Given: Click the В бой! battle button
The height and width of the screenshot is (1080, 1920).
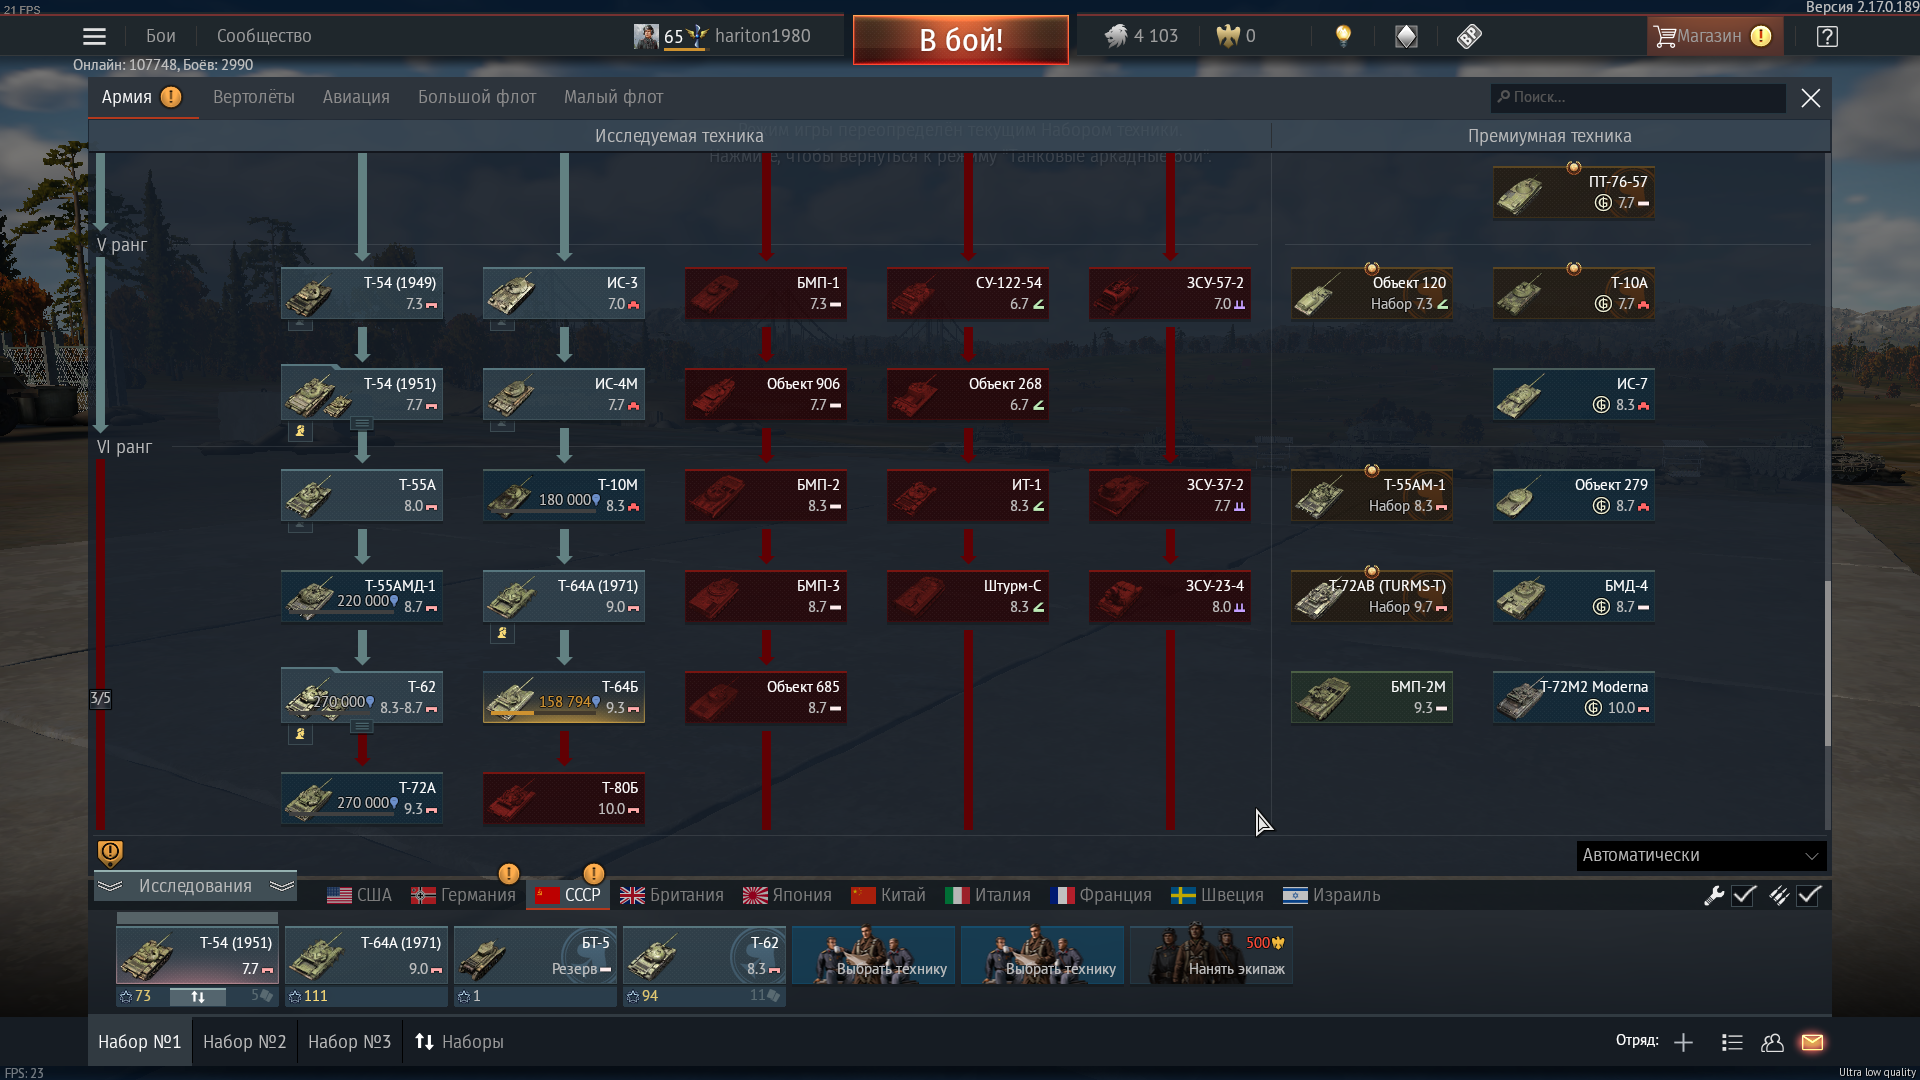Looking at the screenshot, I should tap(961, 40).
